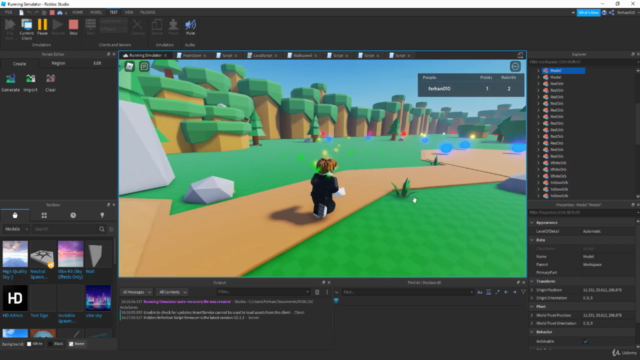Close the Terrain Editor panel
Screen dimensions: 640x360
114,54
